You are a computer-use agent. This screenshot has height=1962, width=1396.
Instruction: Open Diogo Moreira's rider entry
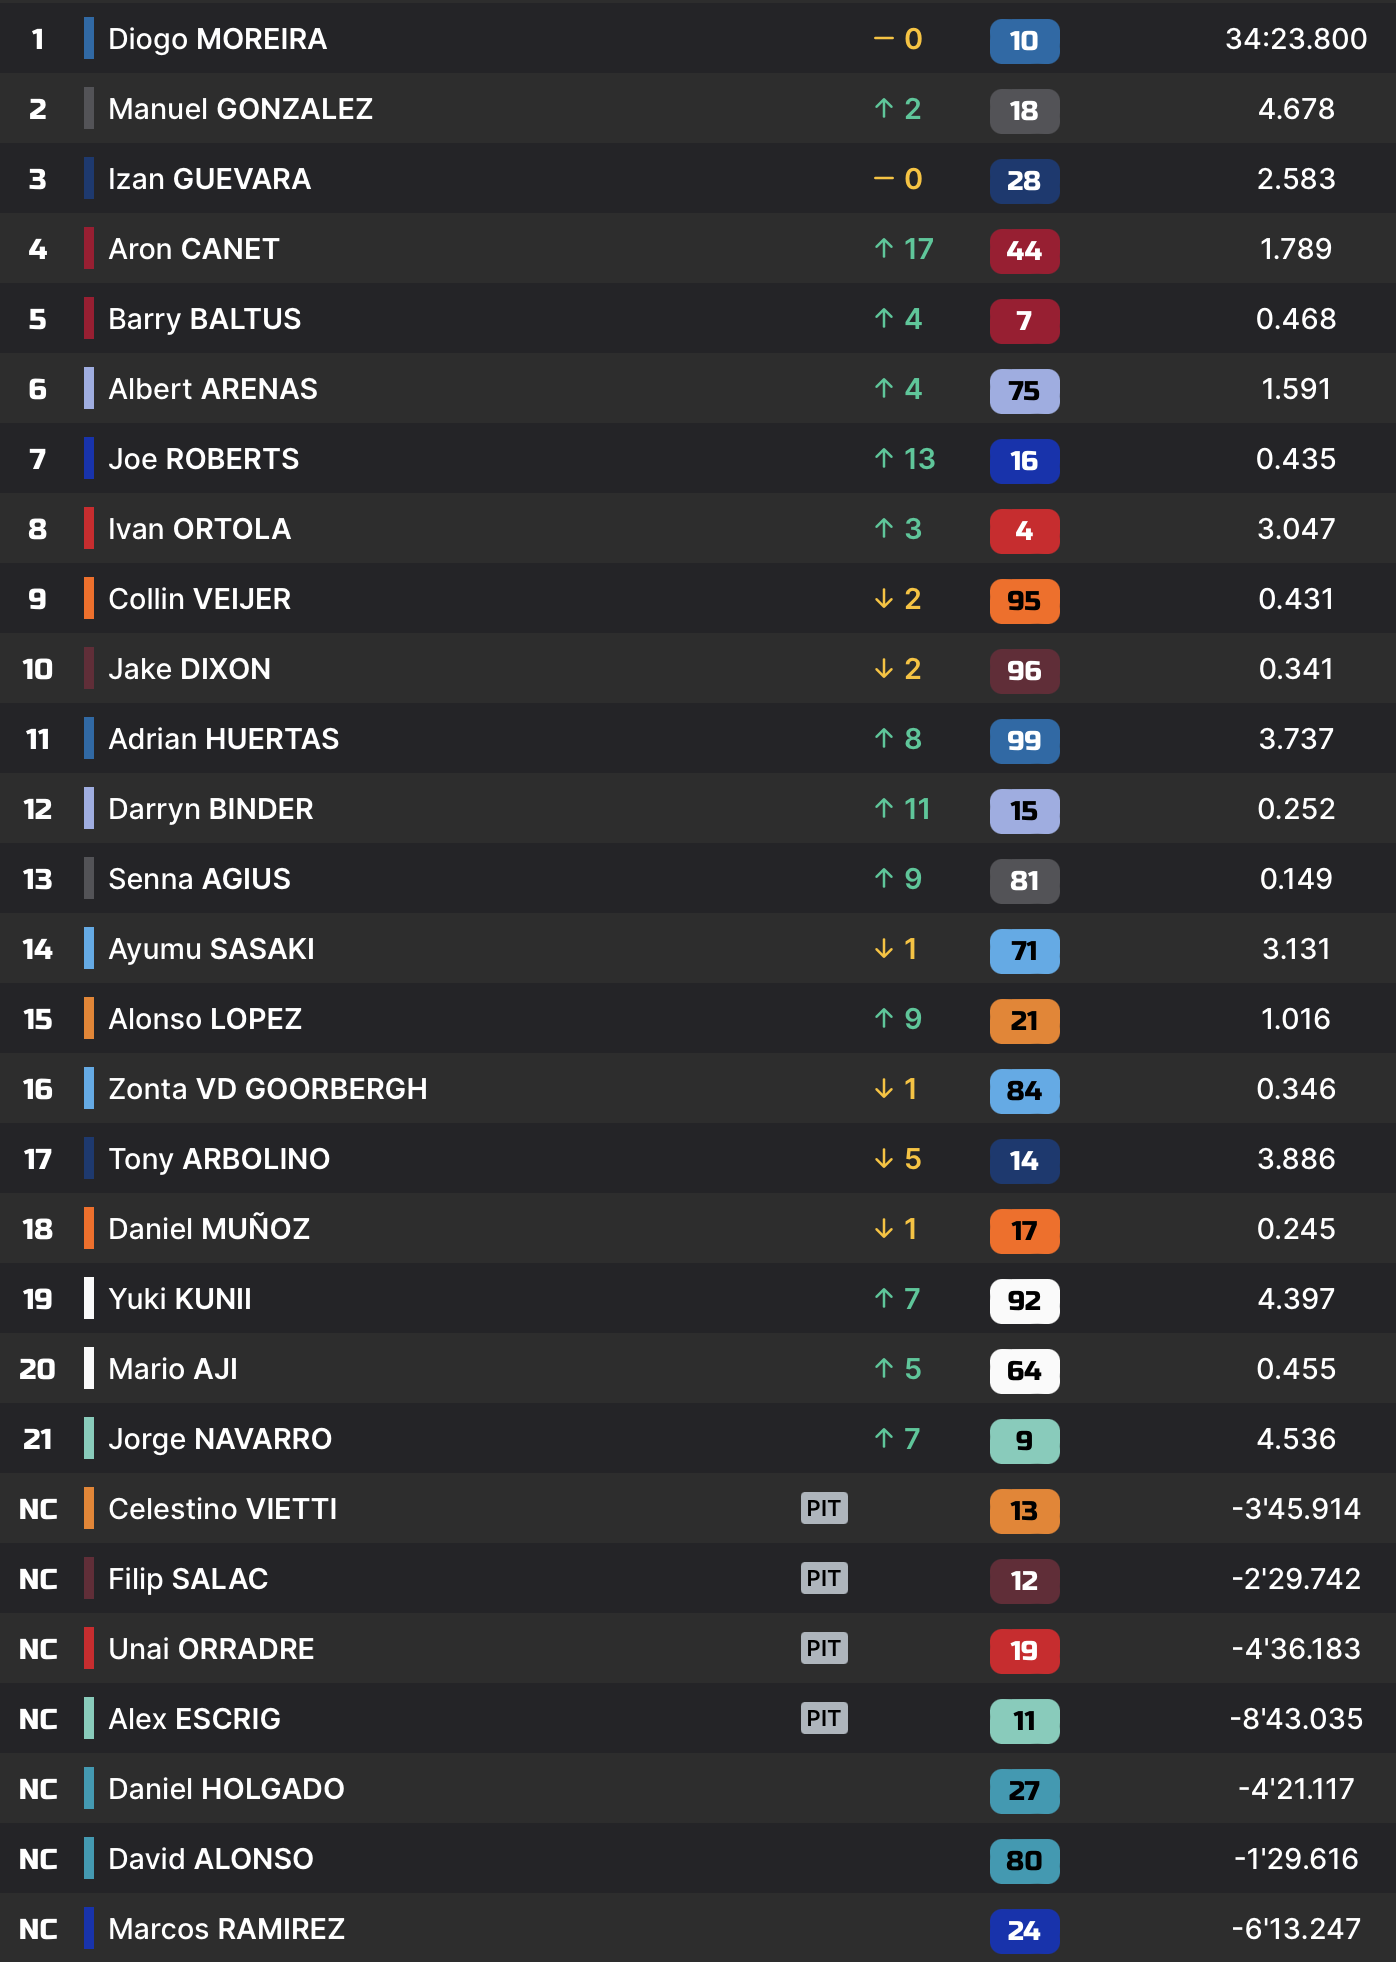[x=217, y=39]
